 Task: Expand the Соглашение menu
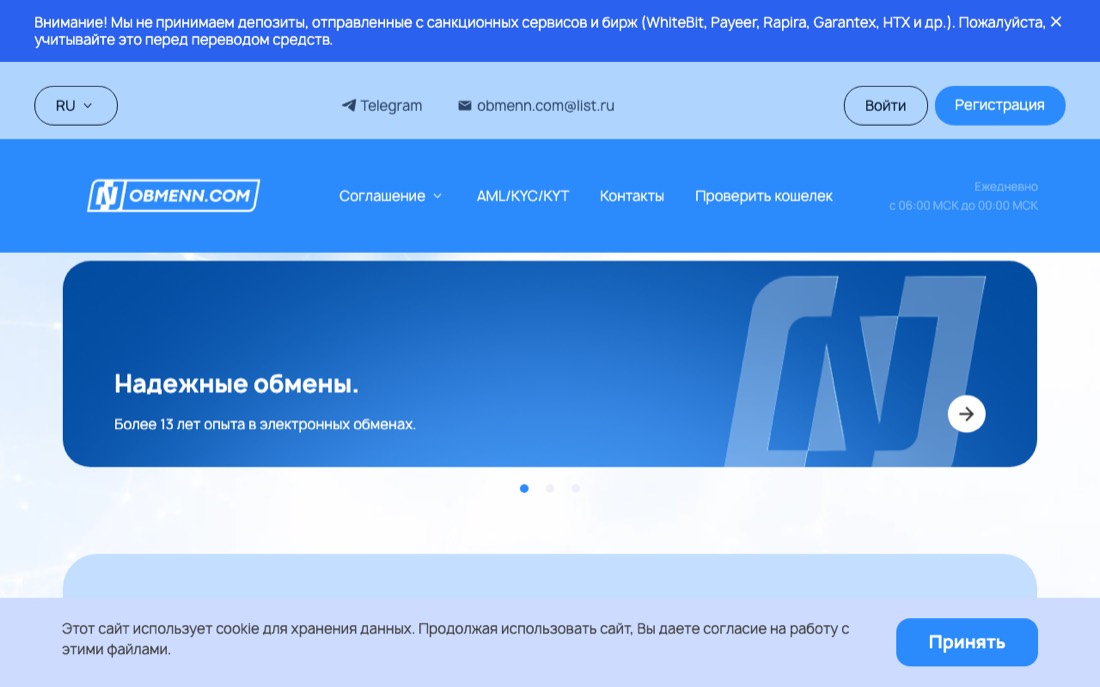[391, 196]
